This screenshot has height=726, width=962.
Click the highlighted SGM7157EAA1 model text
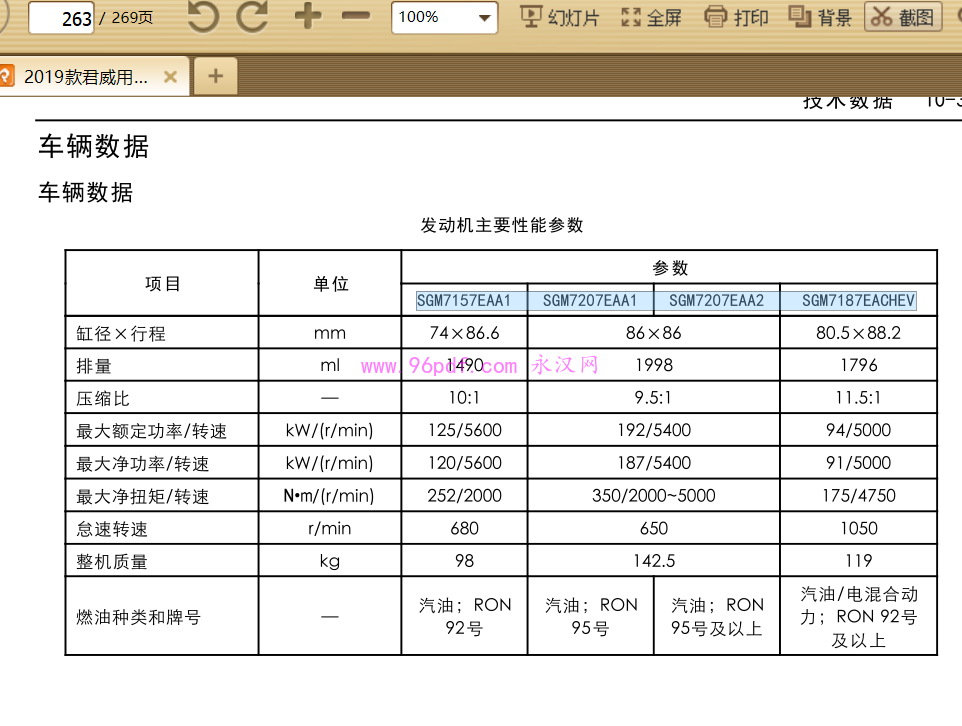[x=464, y=300]
